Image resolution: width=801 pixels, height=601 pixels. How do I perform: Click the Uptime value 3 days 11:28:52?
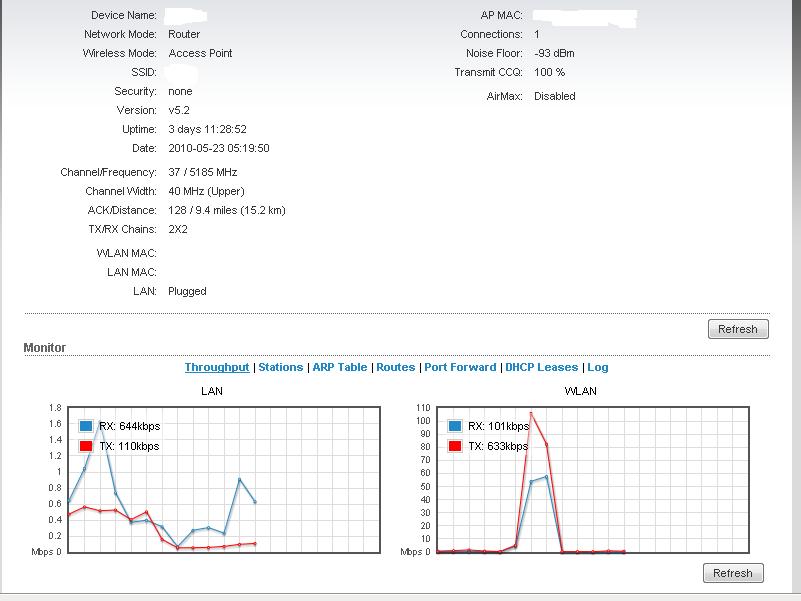[207, 129]
